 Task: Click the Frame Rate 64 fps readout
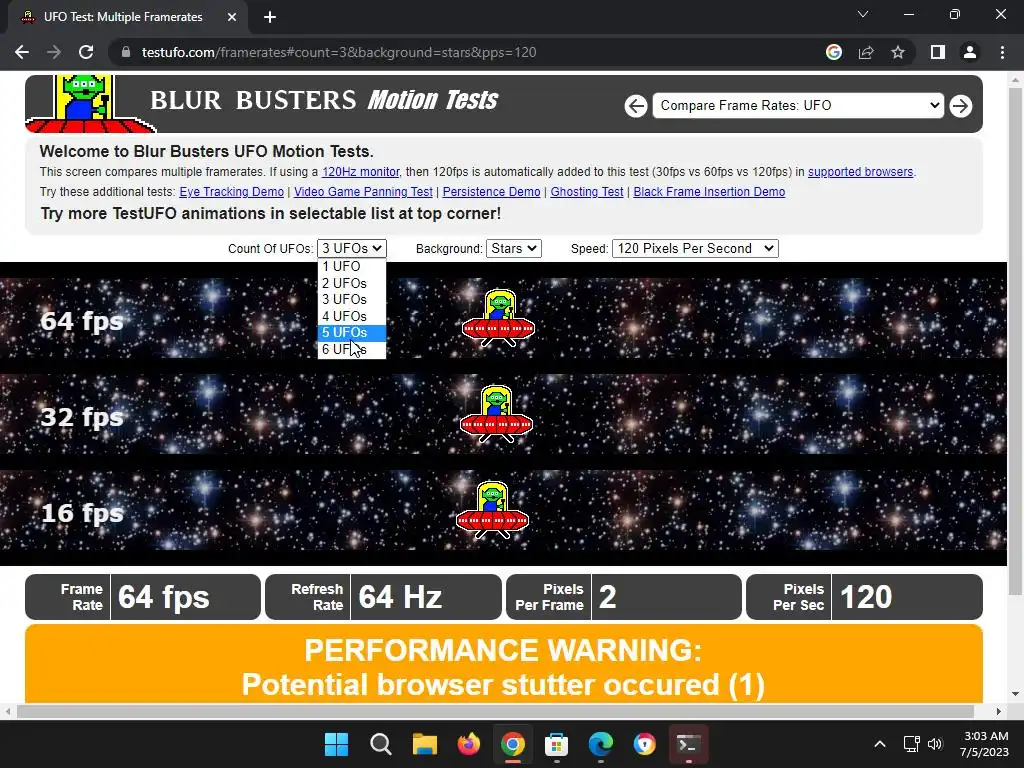[143, 597]
